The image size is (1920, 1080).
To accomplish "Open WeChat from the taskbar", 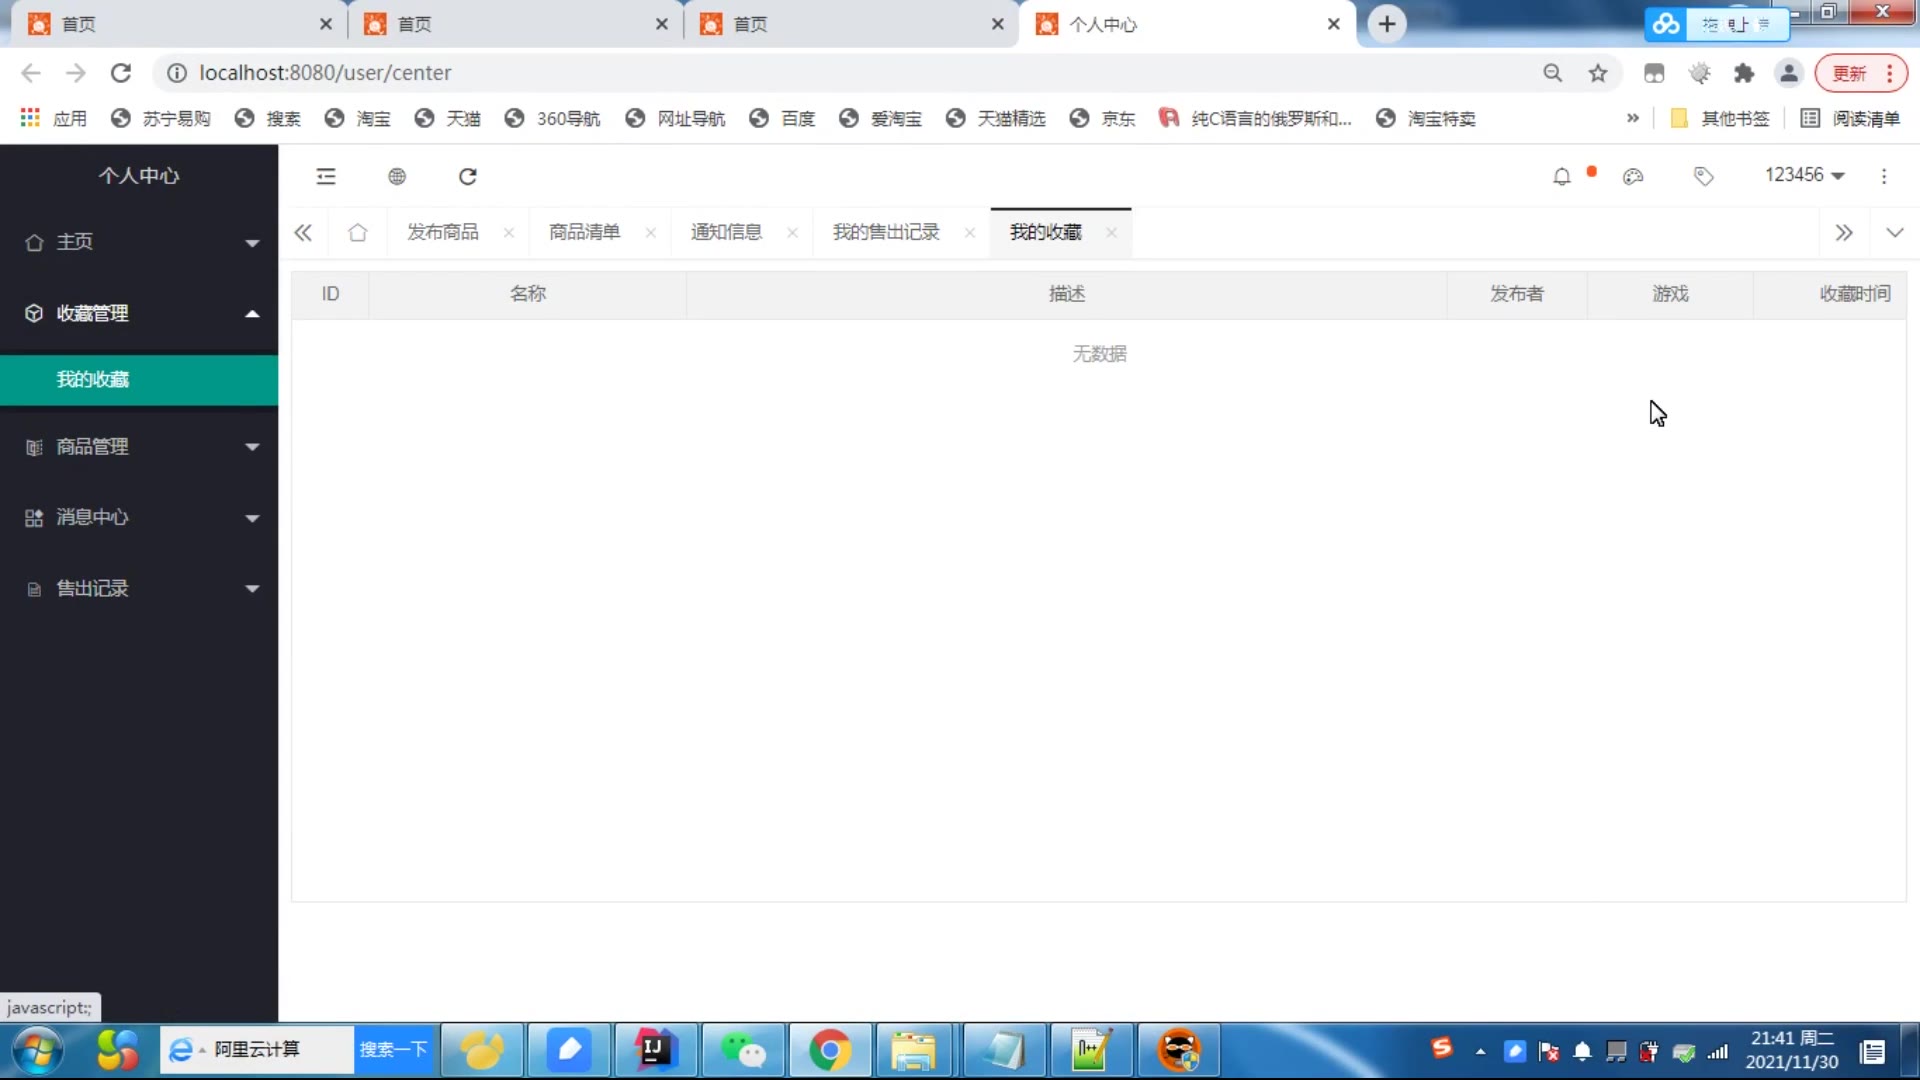I will [x=743, y=1050].
